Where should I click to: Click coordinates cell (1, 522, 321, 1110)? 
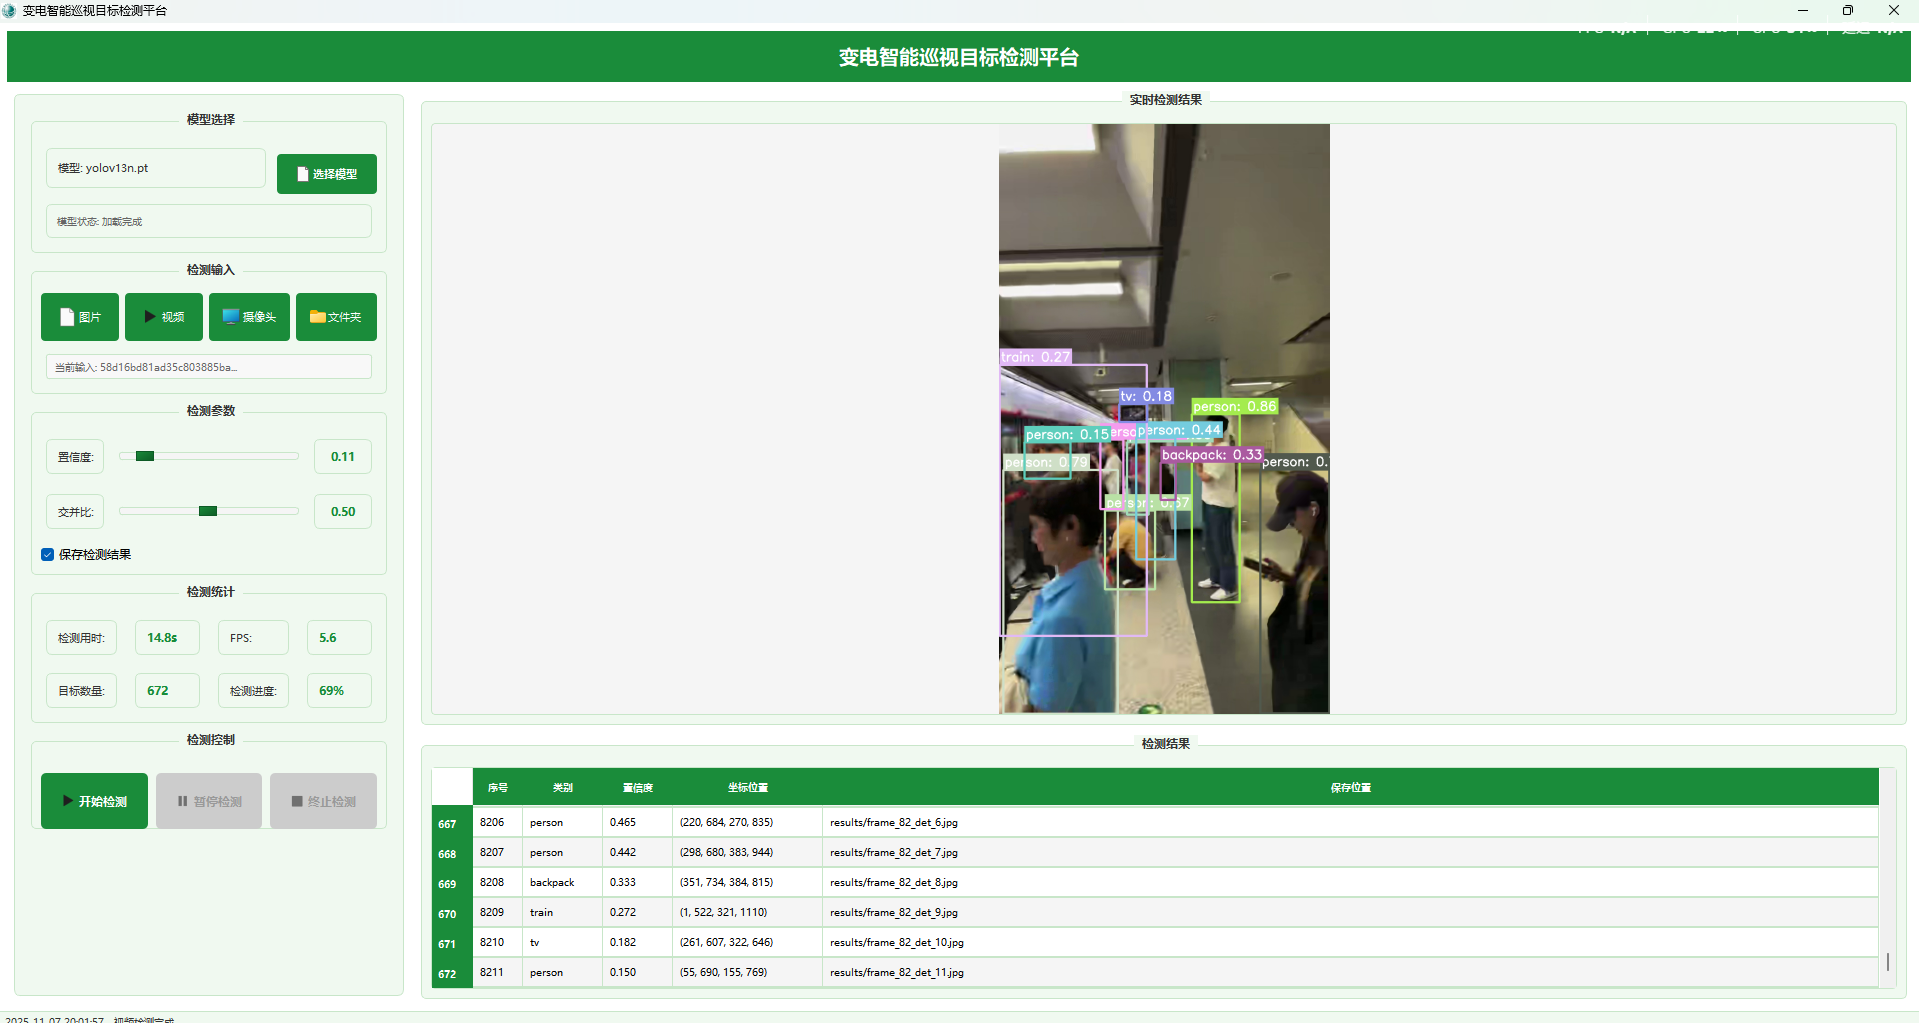pos(748,912)
